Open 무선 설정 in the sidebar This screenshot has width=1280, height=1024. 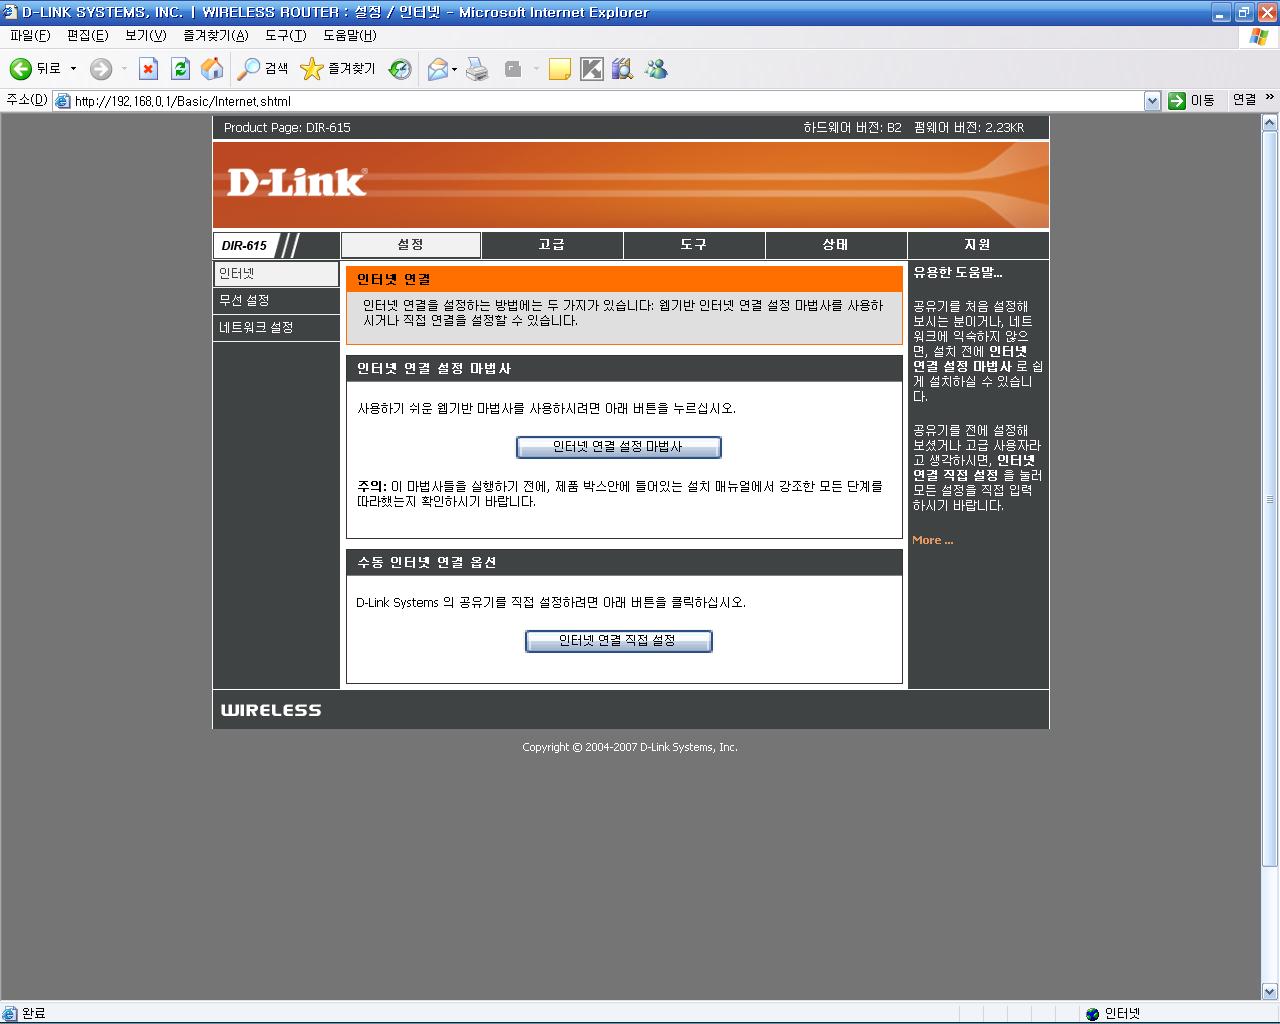[277, 301]
